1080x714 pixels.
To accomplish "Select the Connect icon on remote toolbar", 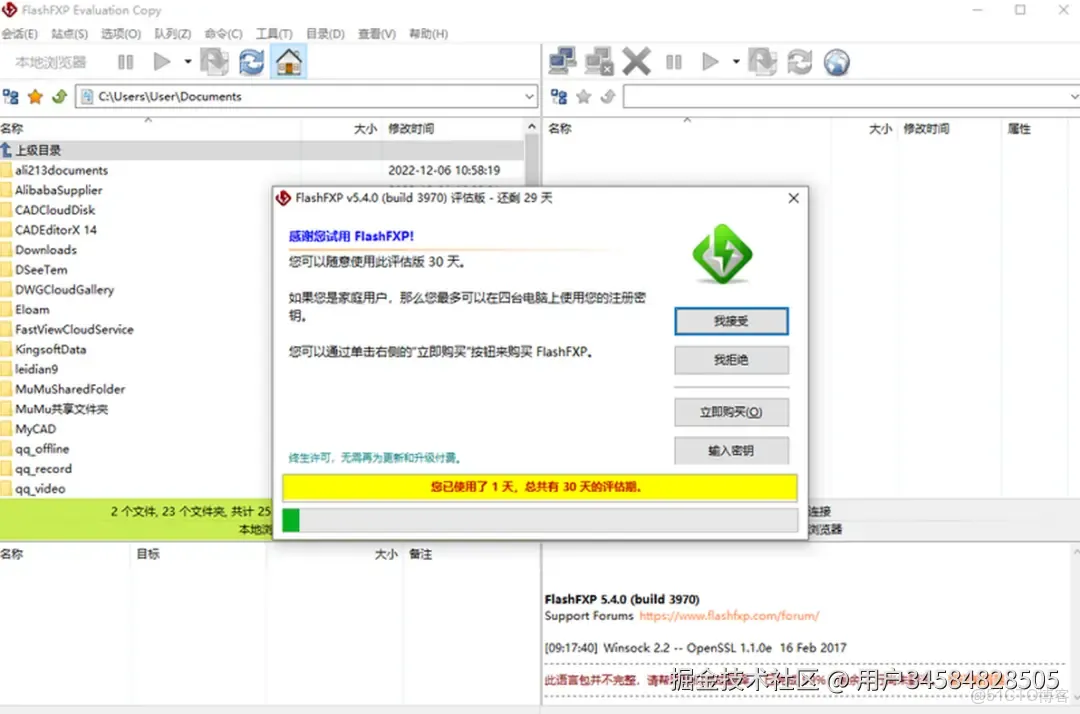I will click(x=562, y=61).
